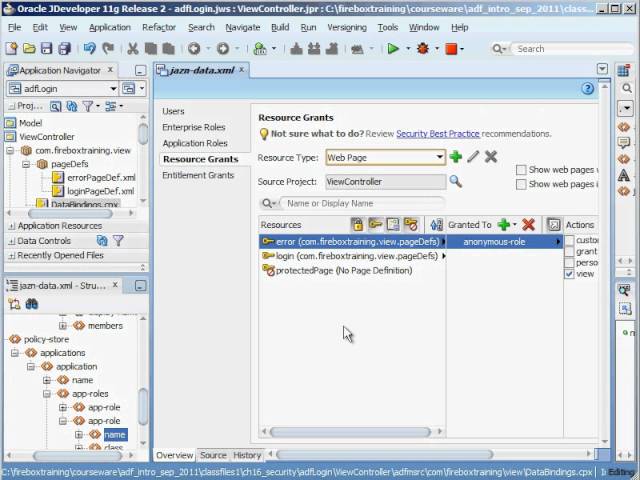This screenshot has height=480, width=640.
Task: Click the Navigate Forward toolbar icon
Action: pyautogui.click(x=223, y=49)
